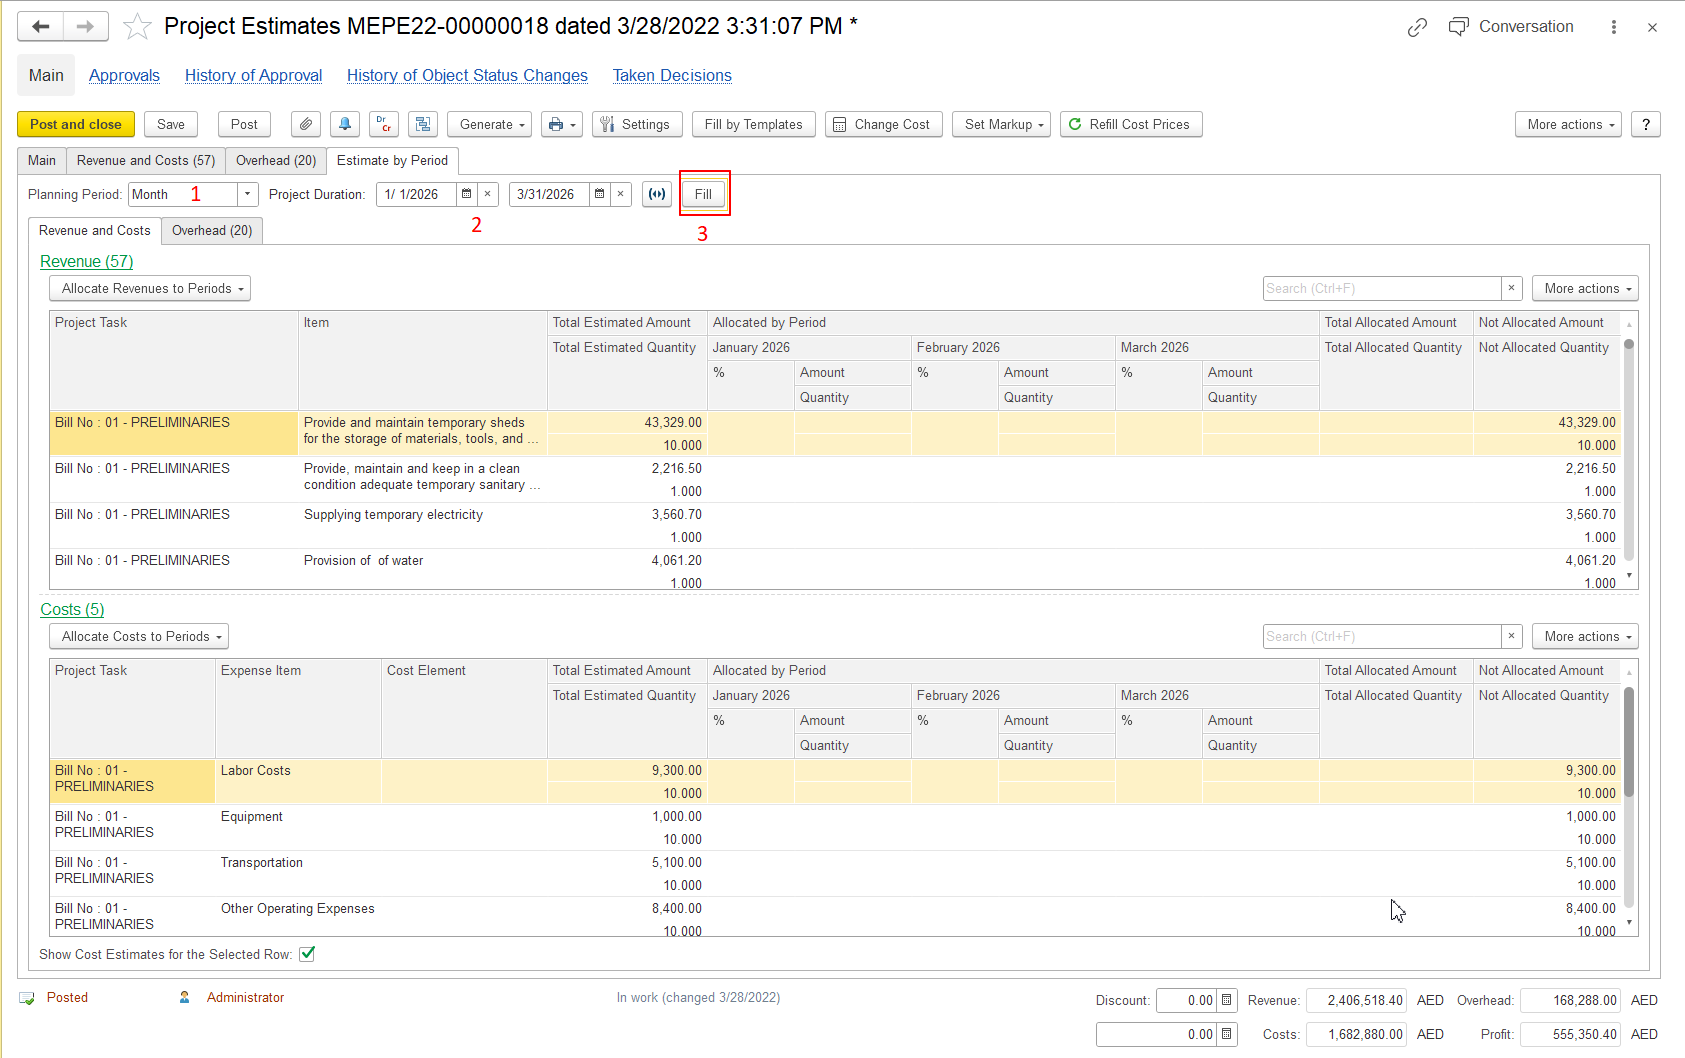The image size is (1685, 1058).
Task: Click the Discount amount field
Action: 1186,1000
